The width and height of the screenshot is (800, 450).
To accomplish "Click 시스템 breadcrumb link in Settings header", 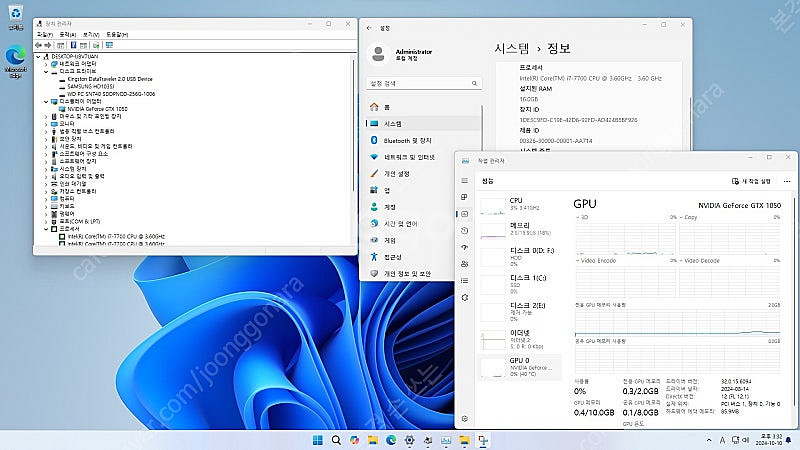I will click(512, 48).
